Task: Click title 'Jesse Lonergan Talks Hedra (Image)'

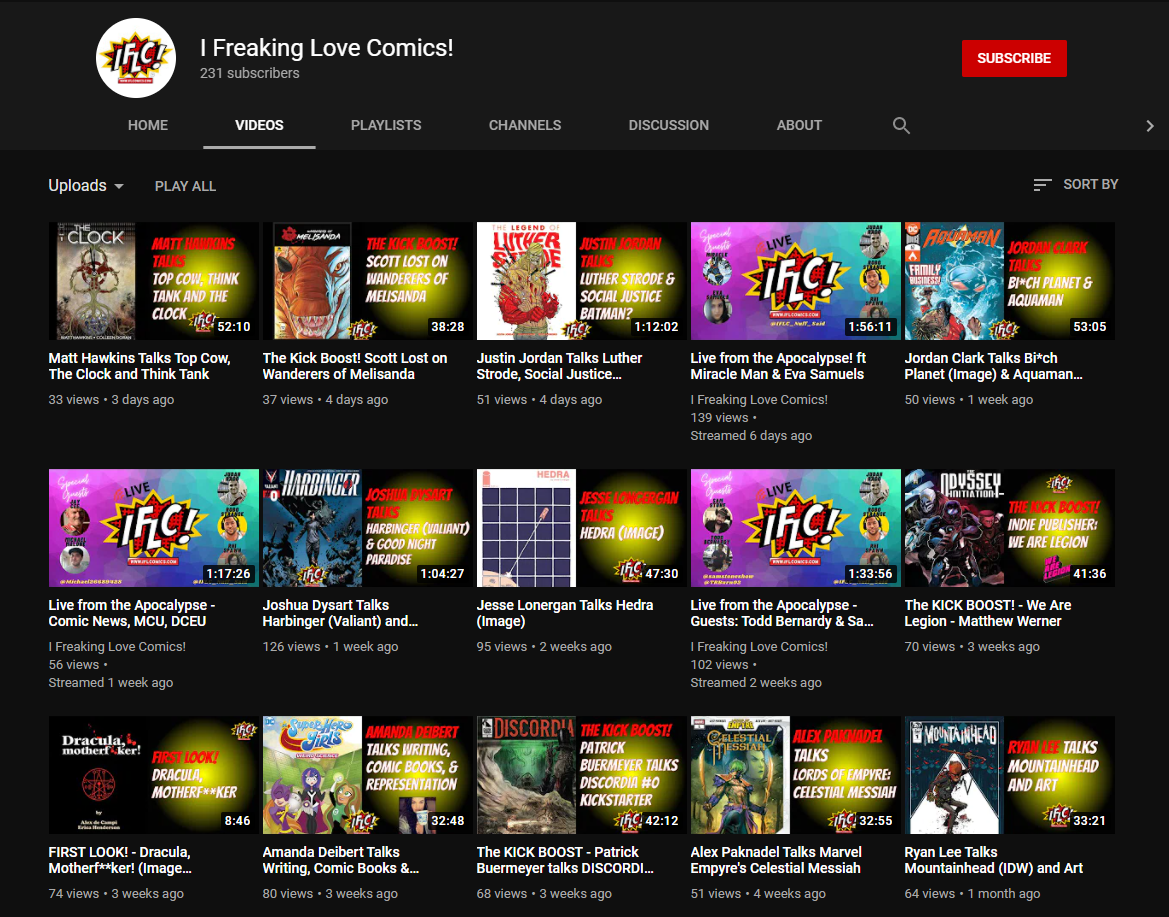Action: pos(565,613)
